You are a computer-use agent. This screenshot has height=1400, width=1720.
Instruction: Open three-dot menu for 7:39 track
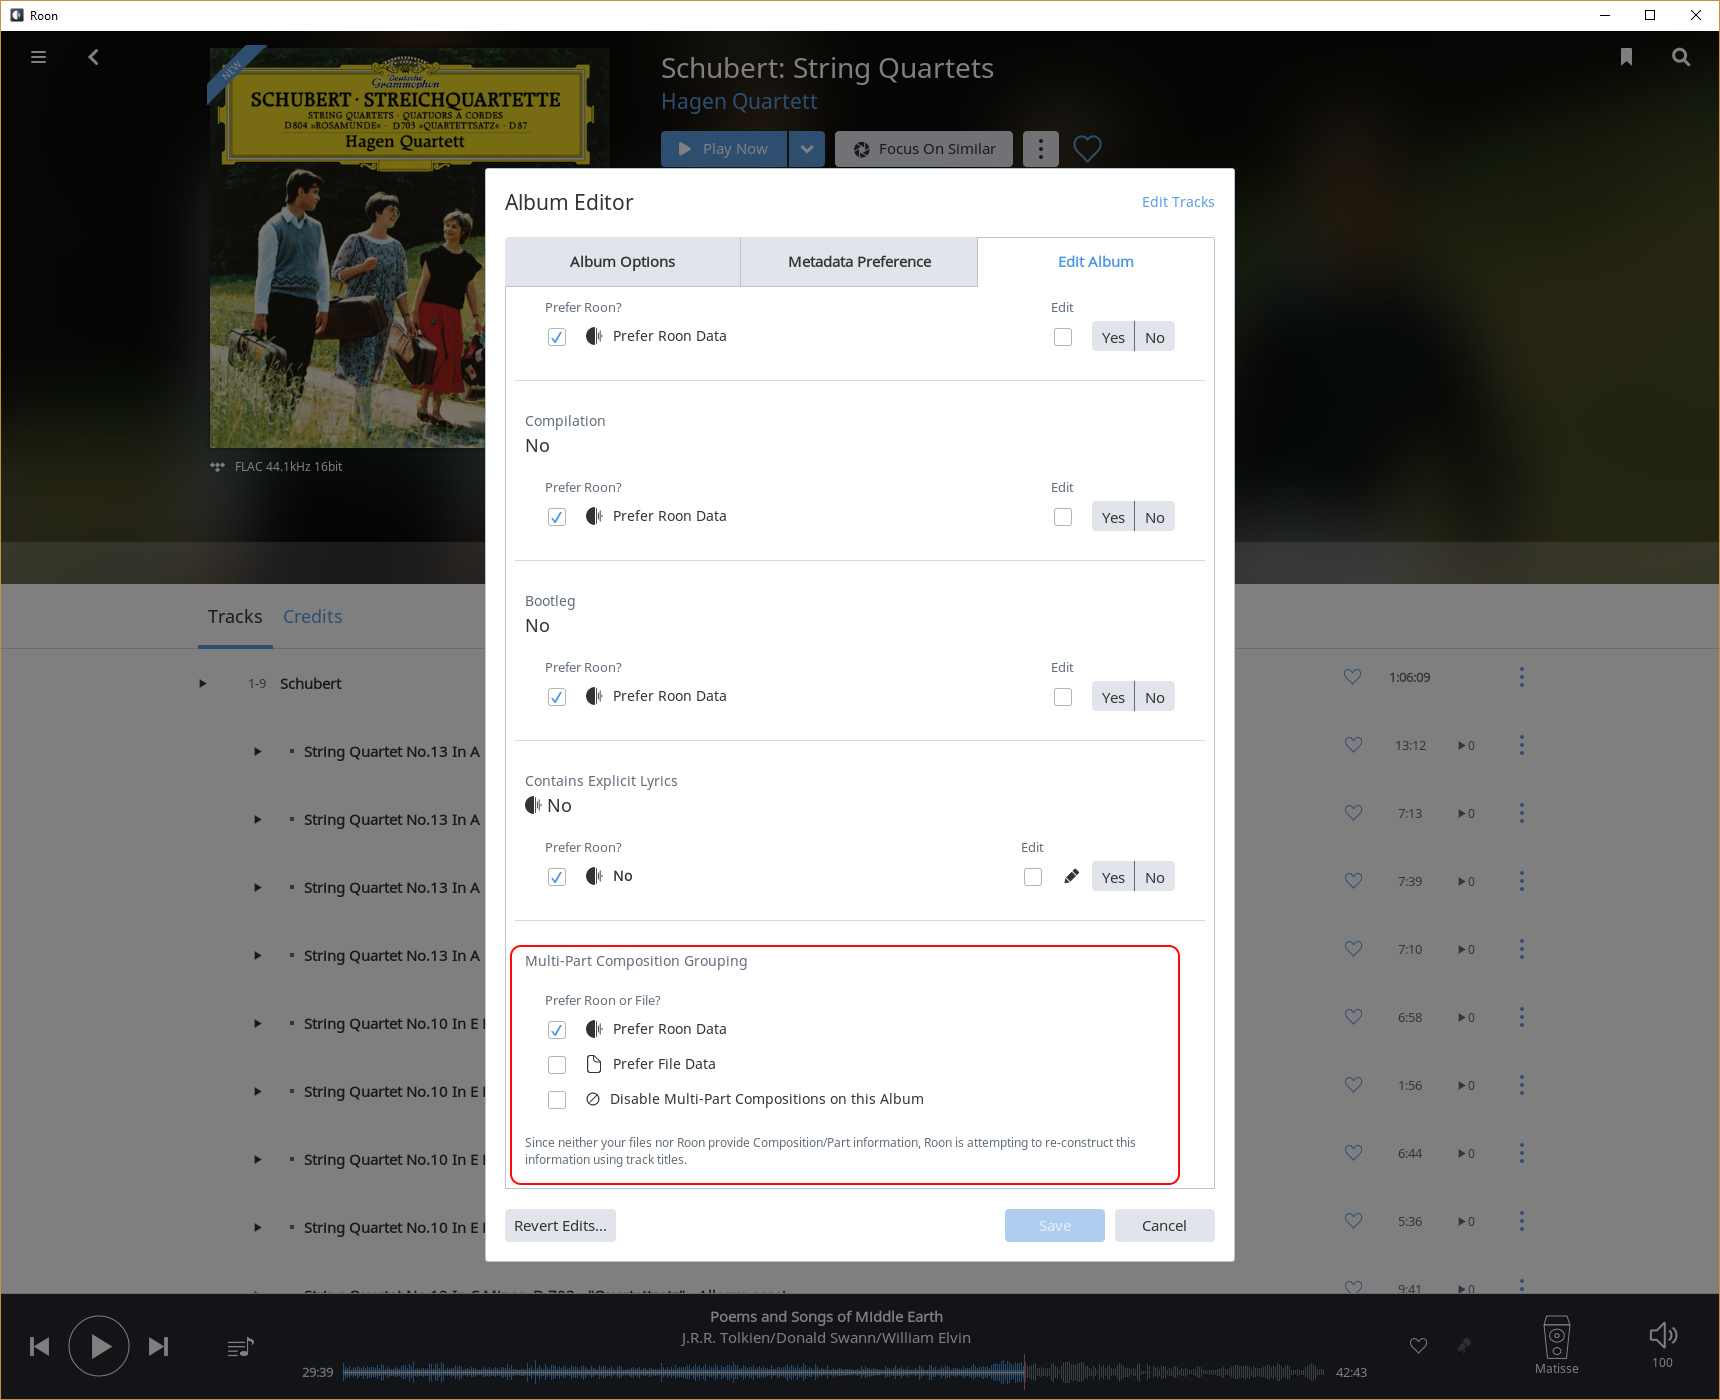pos(1522,881)
